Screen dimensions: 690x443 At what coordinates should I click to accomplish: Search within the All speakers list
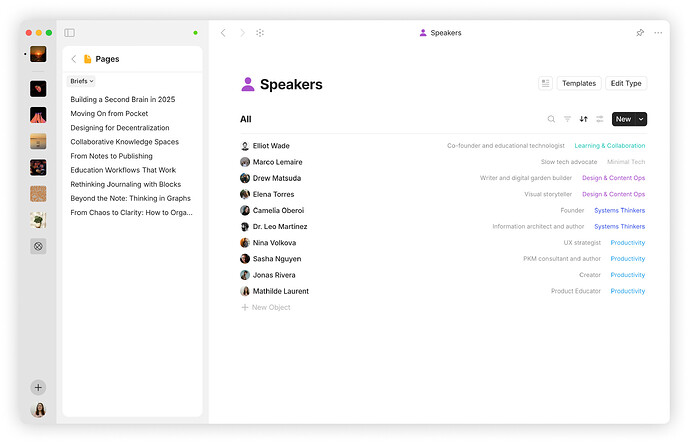click(551, 119)
